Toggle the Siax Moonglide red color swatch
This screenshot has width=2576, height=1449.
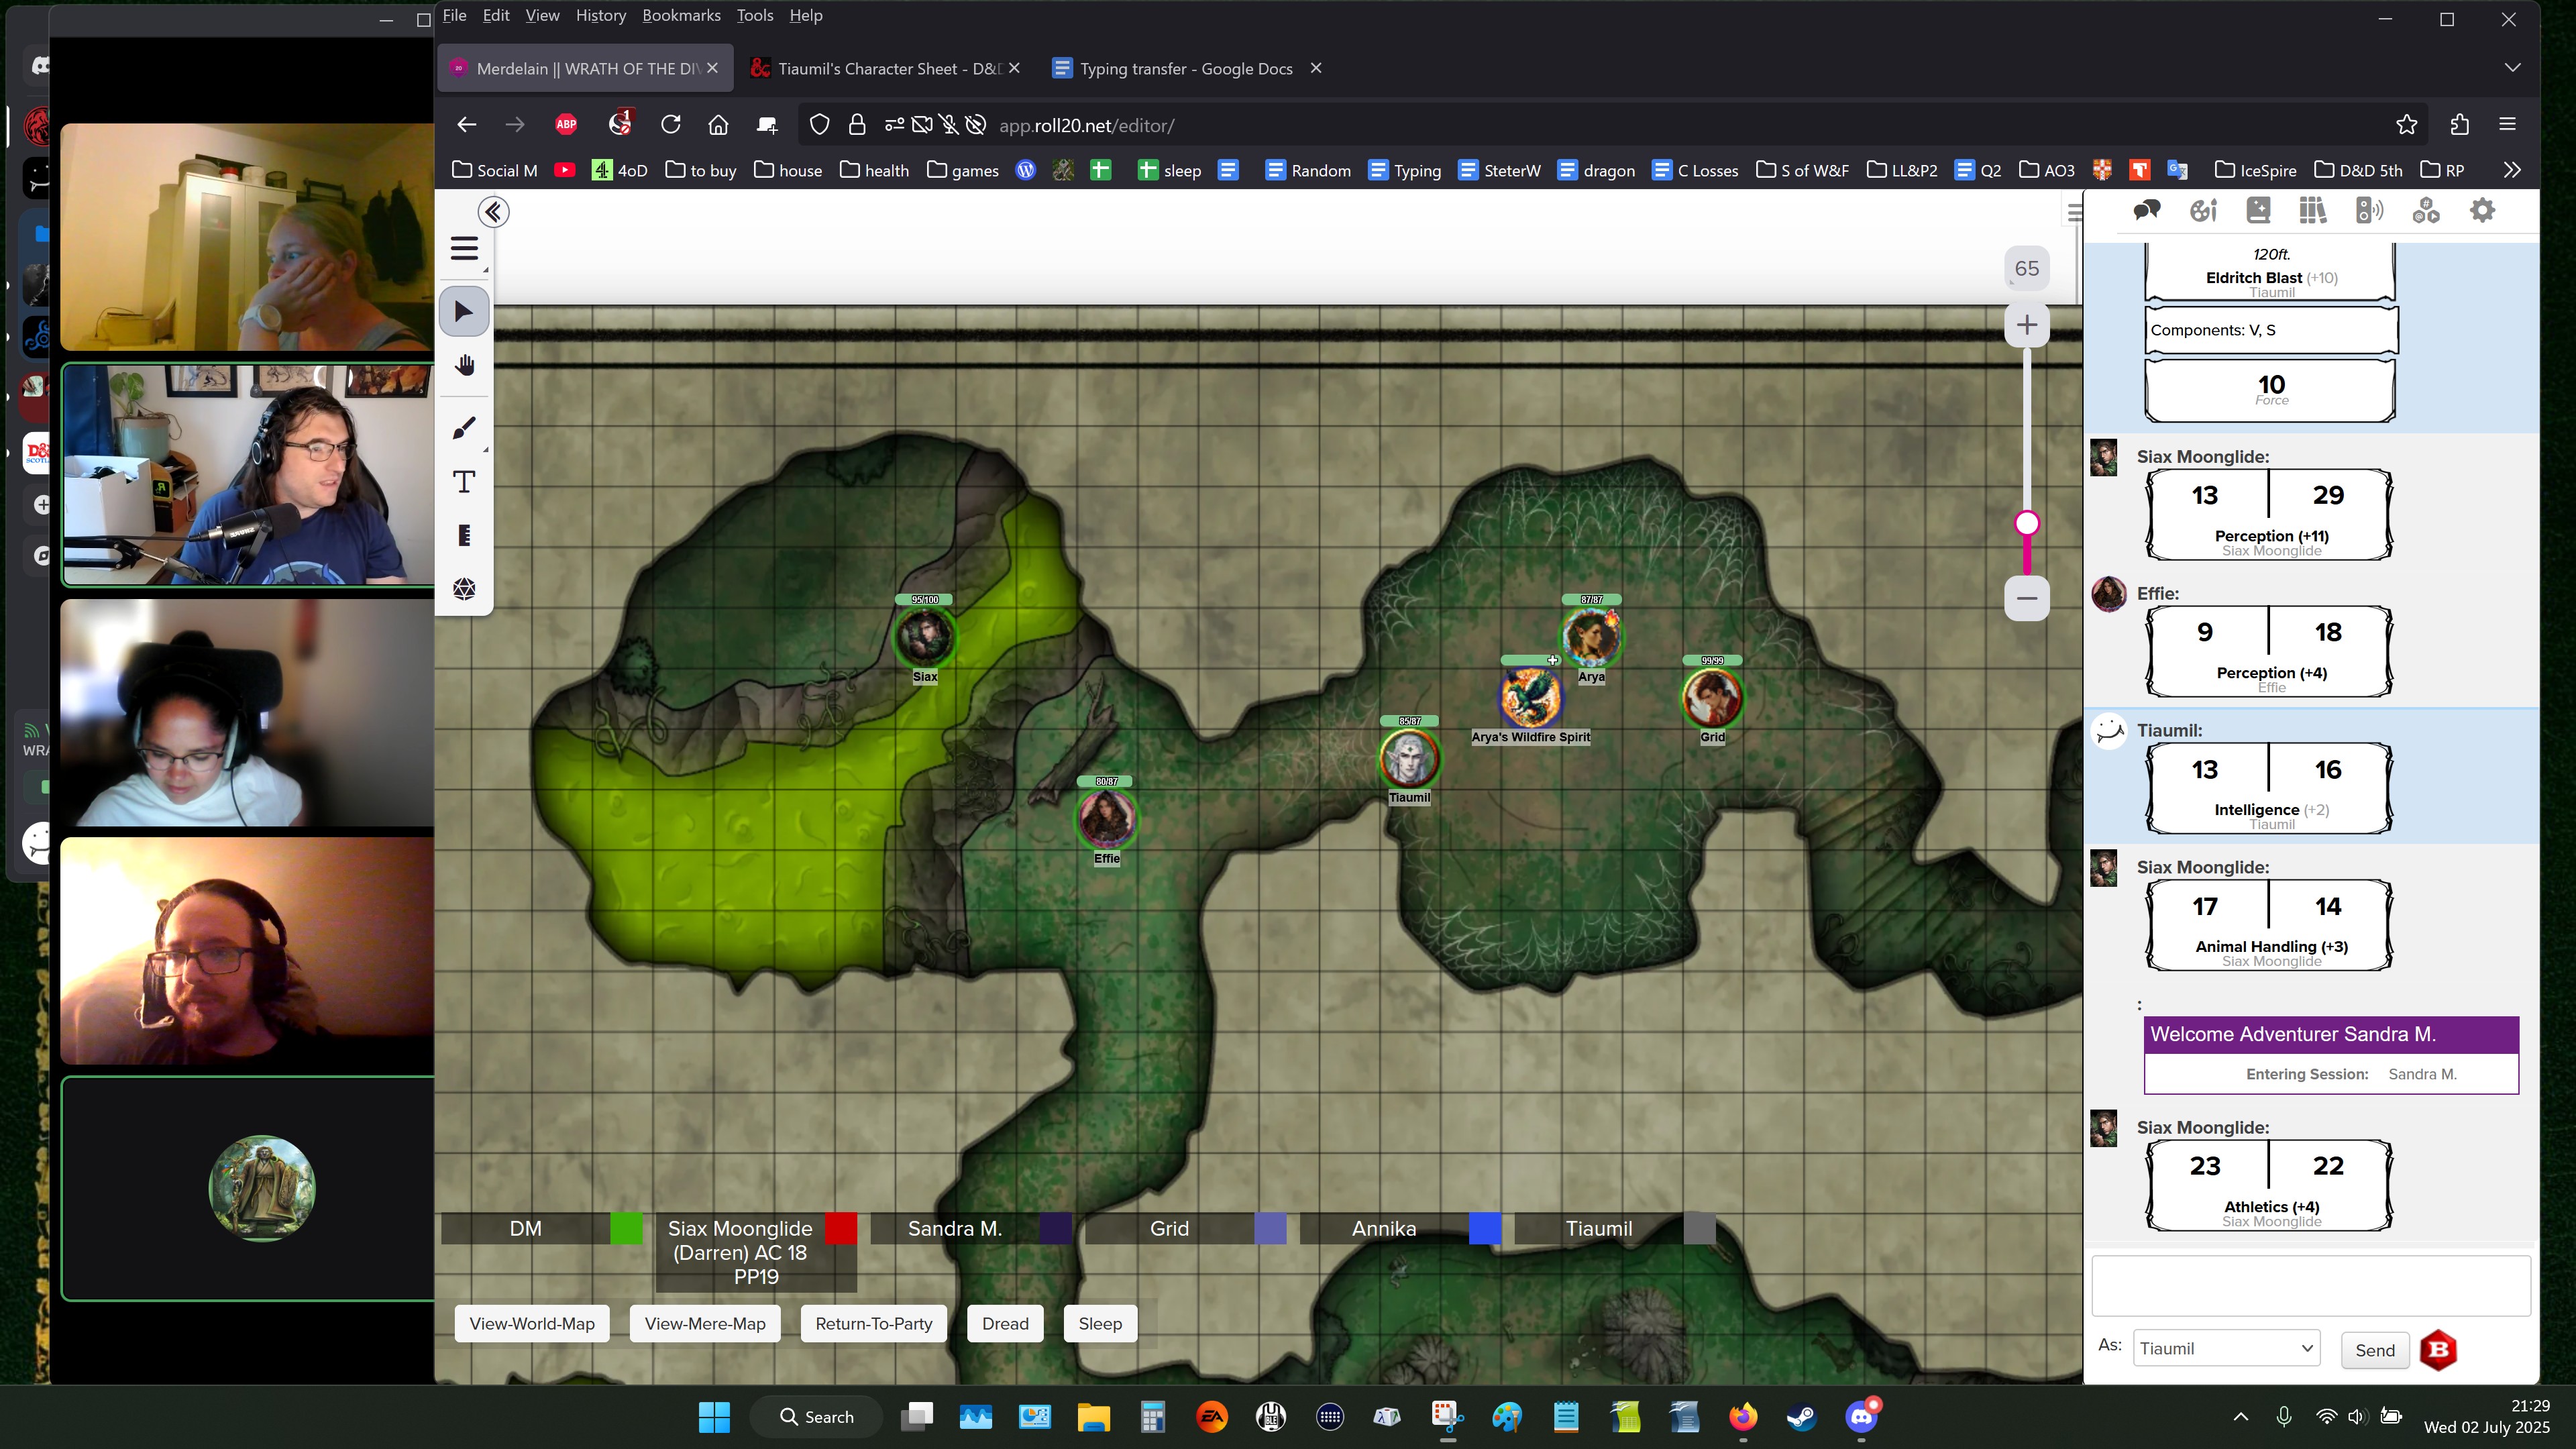point(841,1229)
